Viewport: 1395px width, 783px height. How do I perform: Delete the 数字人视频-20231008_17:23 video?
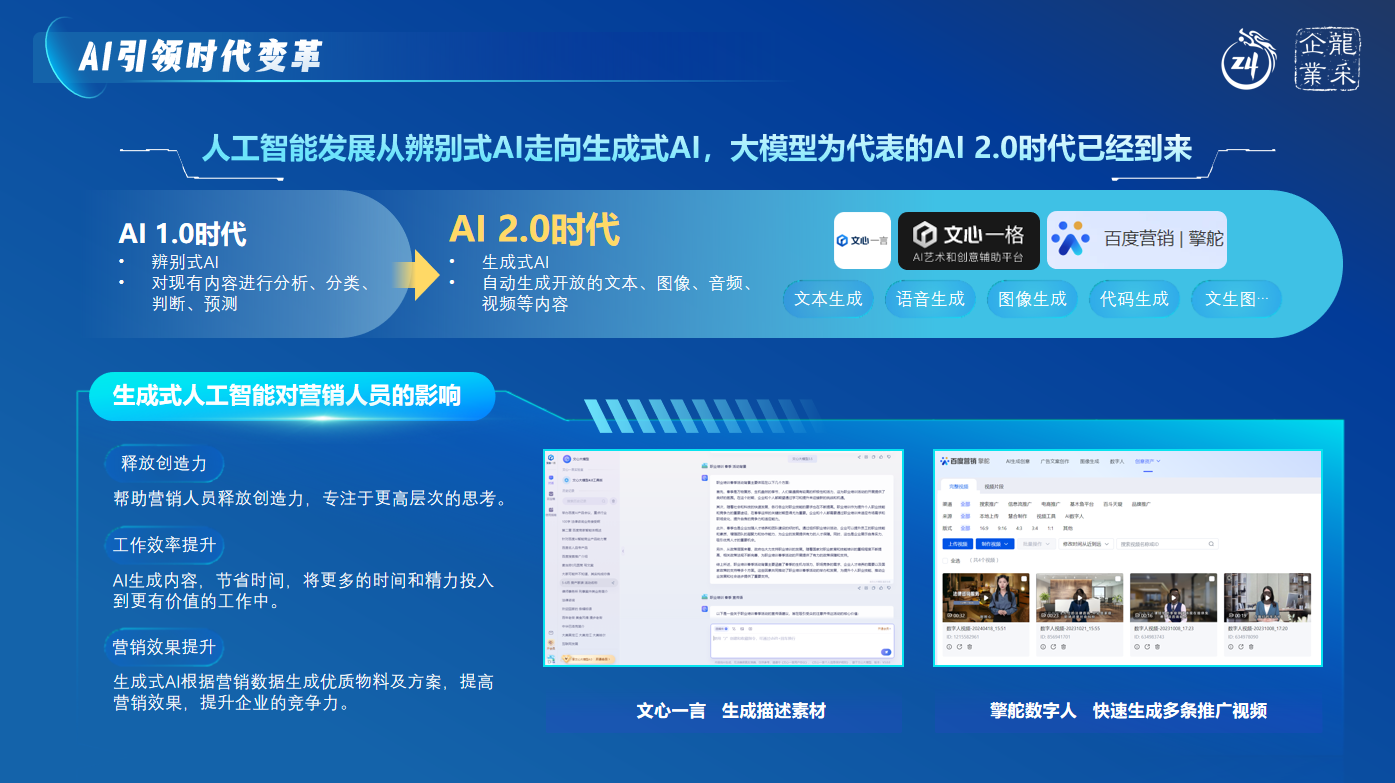click(x=1159, y=647)
